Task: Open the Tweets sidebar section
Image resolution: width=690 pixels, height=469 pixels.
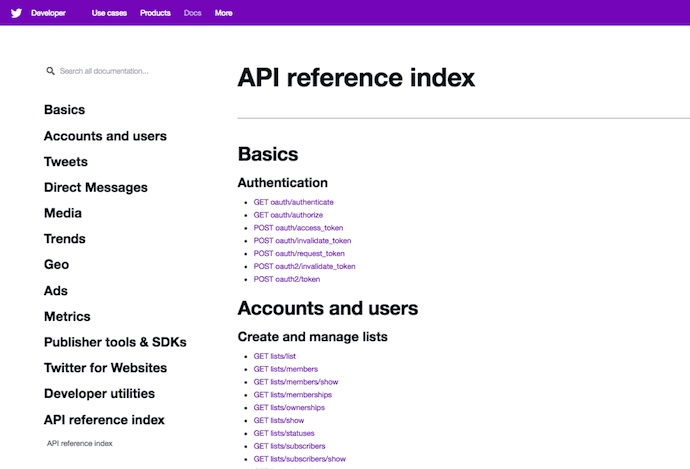Action: coord(65,162)
